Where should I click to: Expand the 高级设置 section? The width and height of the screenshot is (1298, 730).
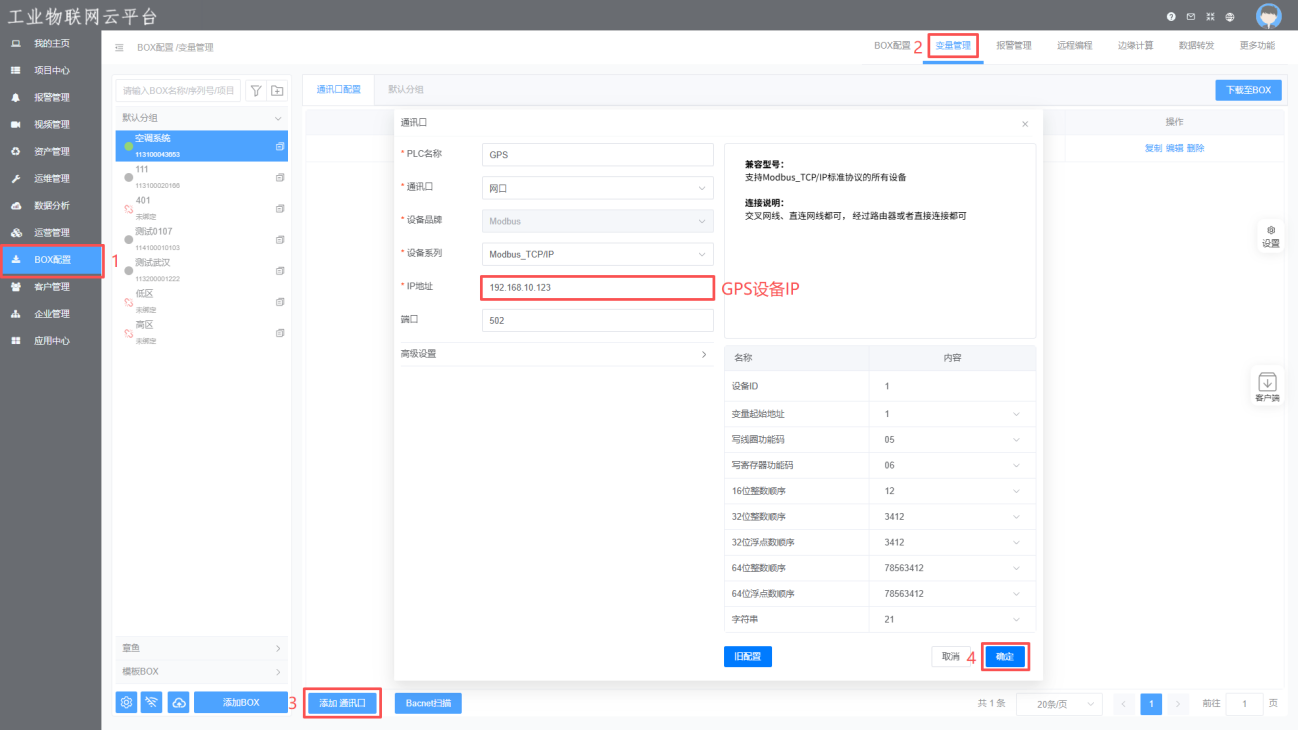554,354
